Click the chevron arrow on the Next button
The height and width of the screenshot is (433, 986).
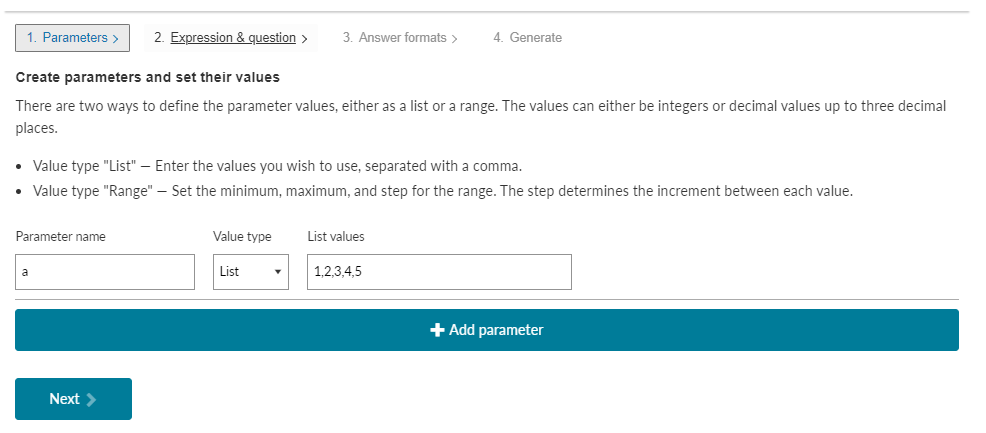[92, 399]
